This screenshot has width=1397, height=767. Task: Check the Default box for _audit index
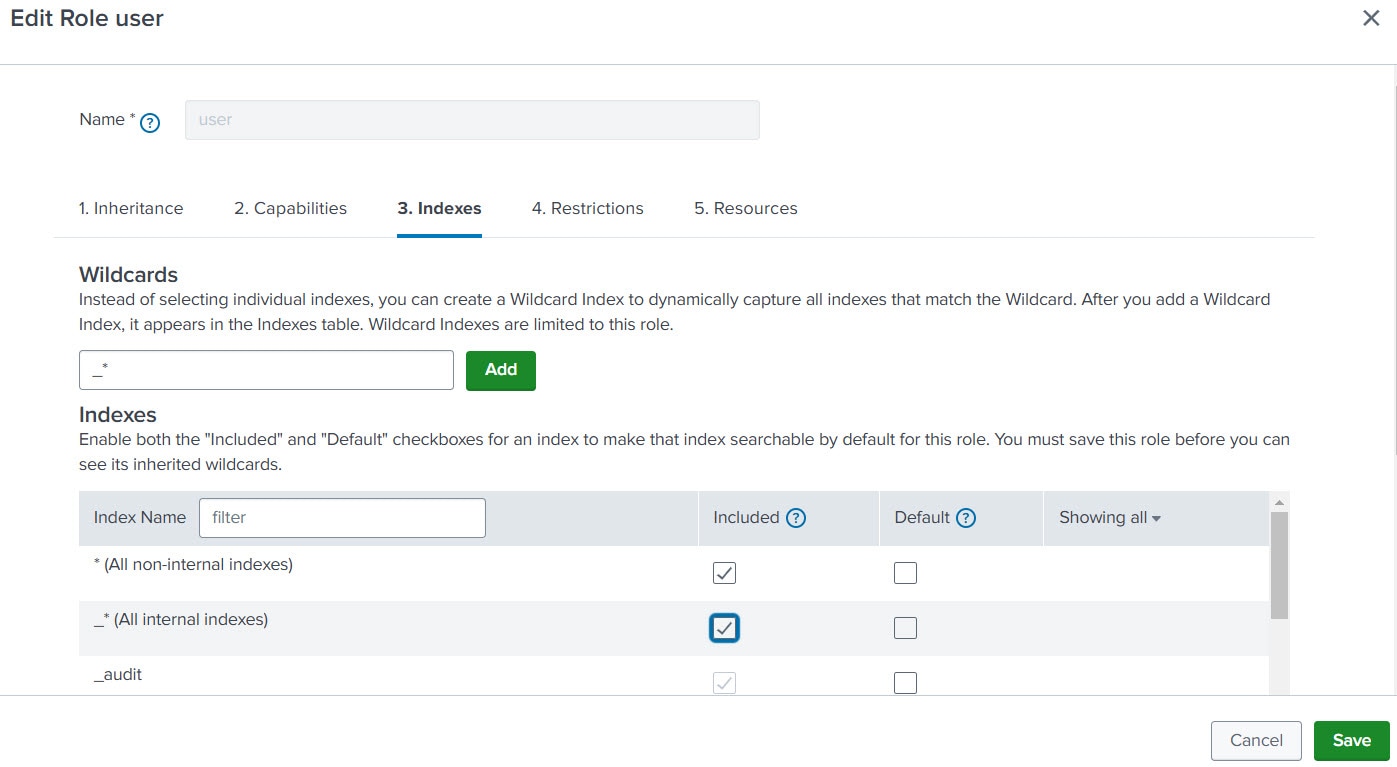coord(905,683)
